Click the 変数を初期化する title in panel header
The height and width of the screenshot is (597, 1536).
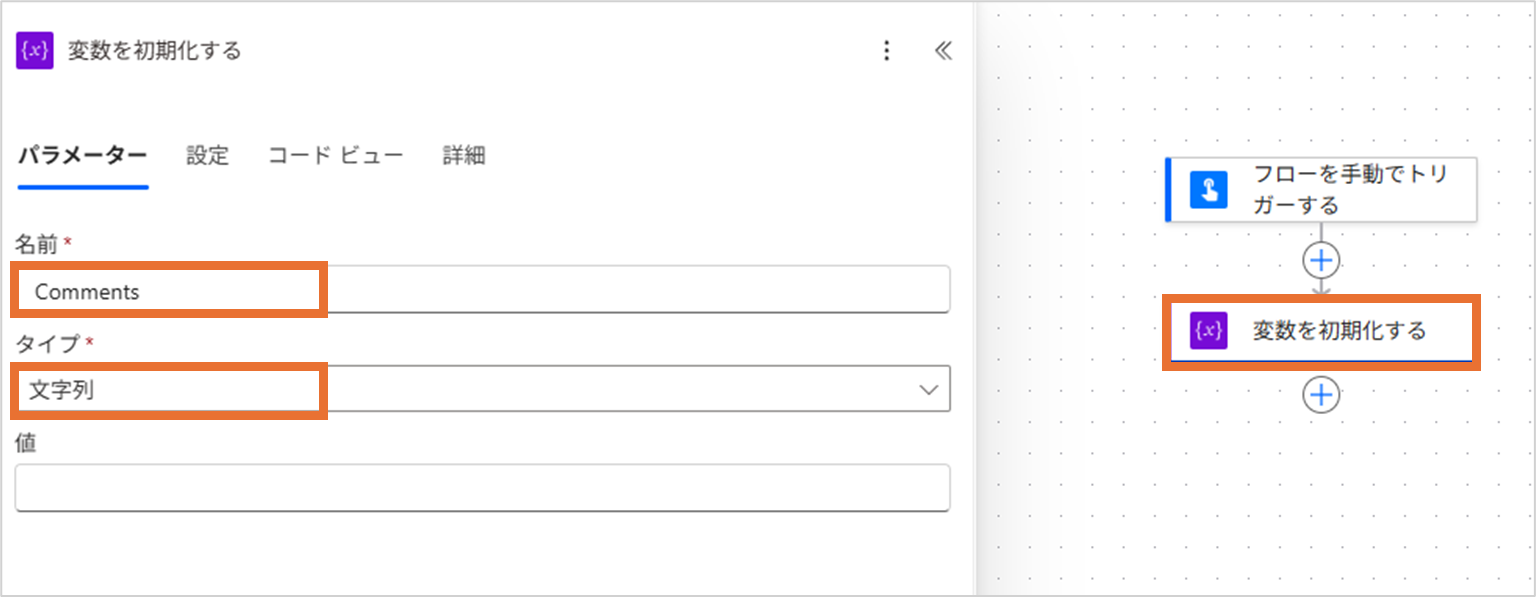tap(155, 51)
